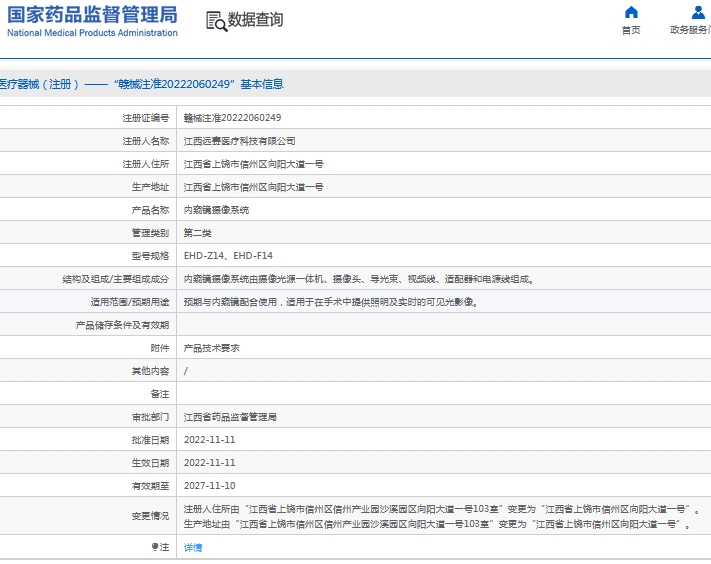Select approving department 江西省药品监督管理局

click(230, 417)
